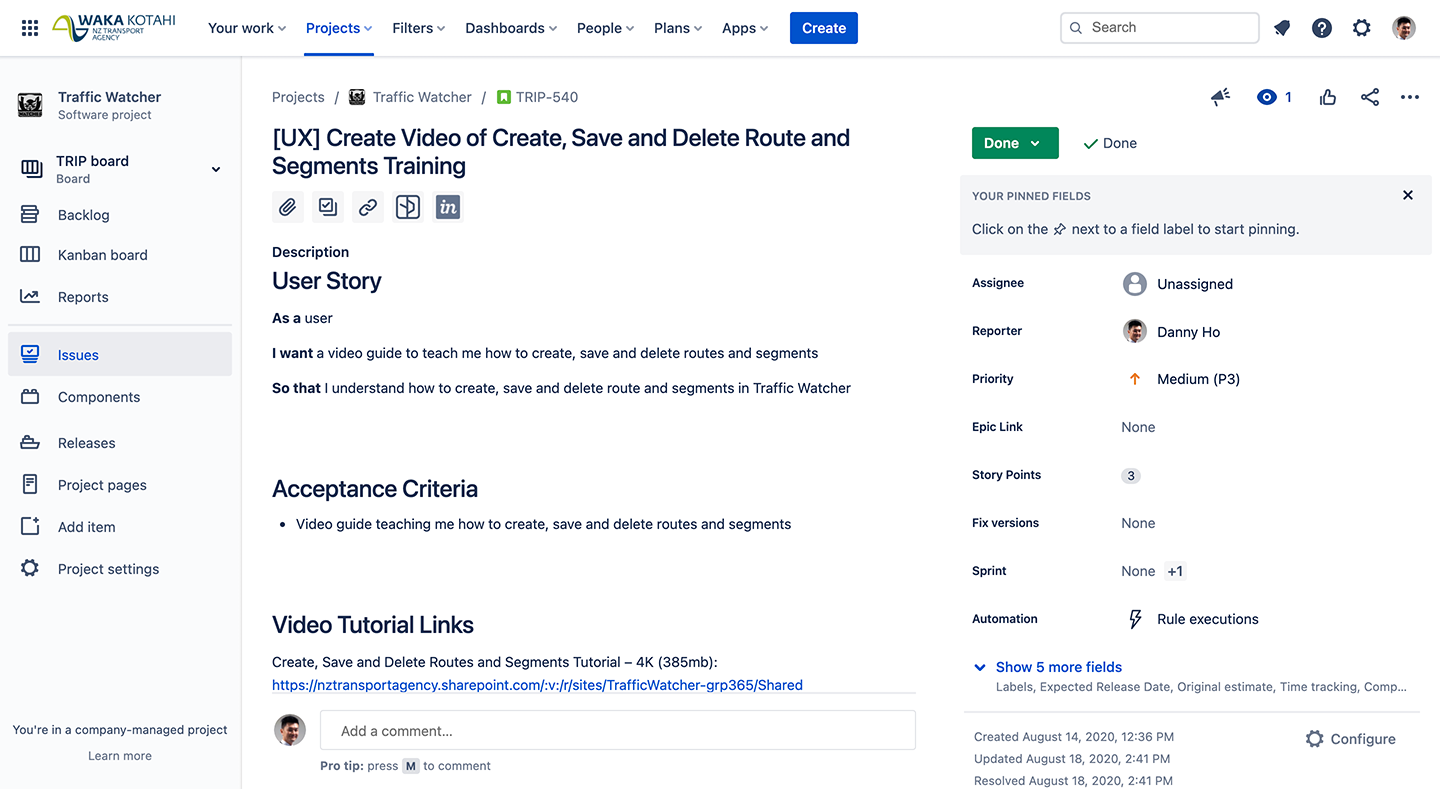Click the issue title heading

(561, 152)
